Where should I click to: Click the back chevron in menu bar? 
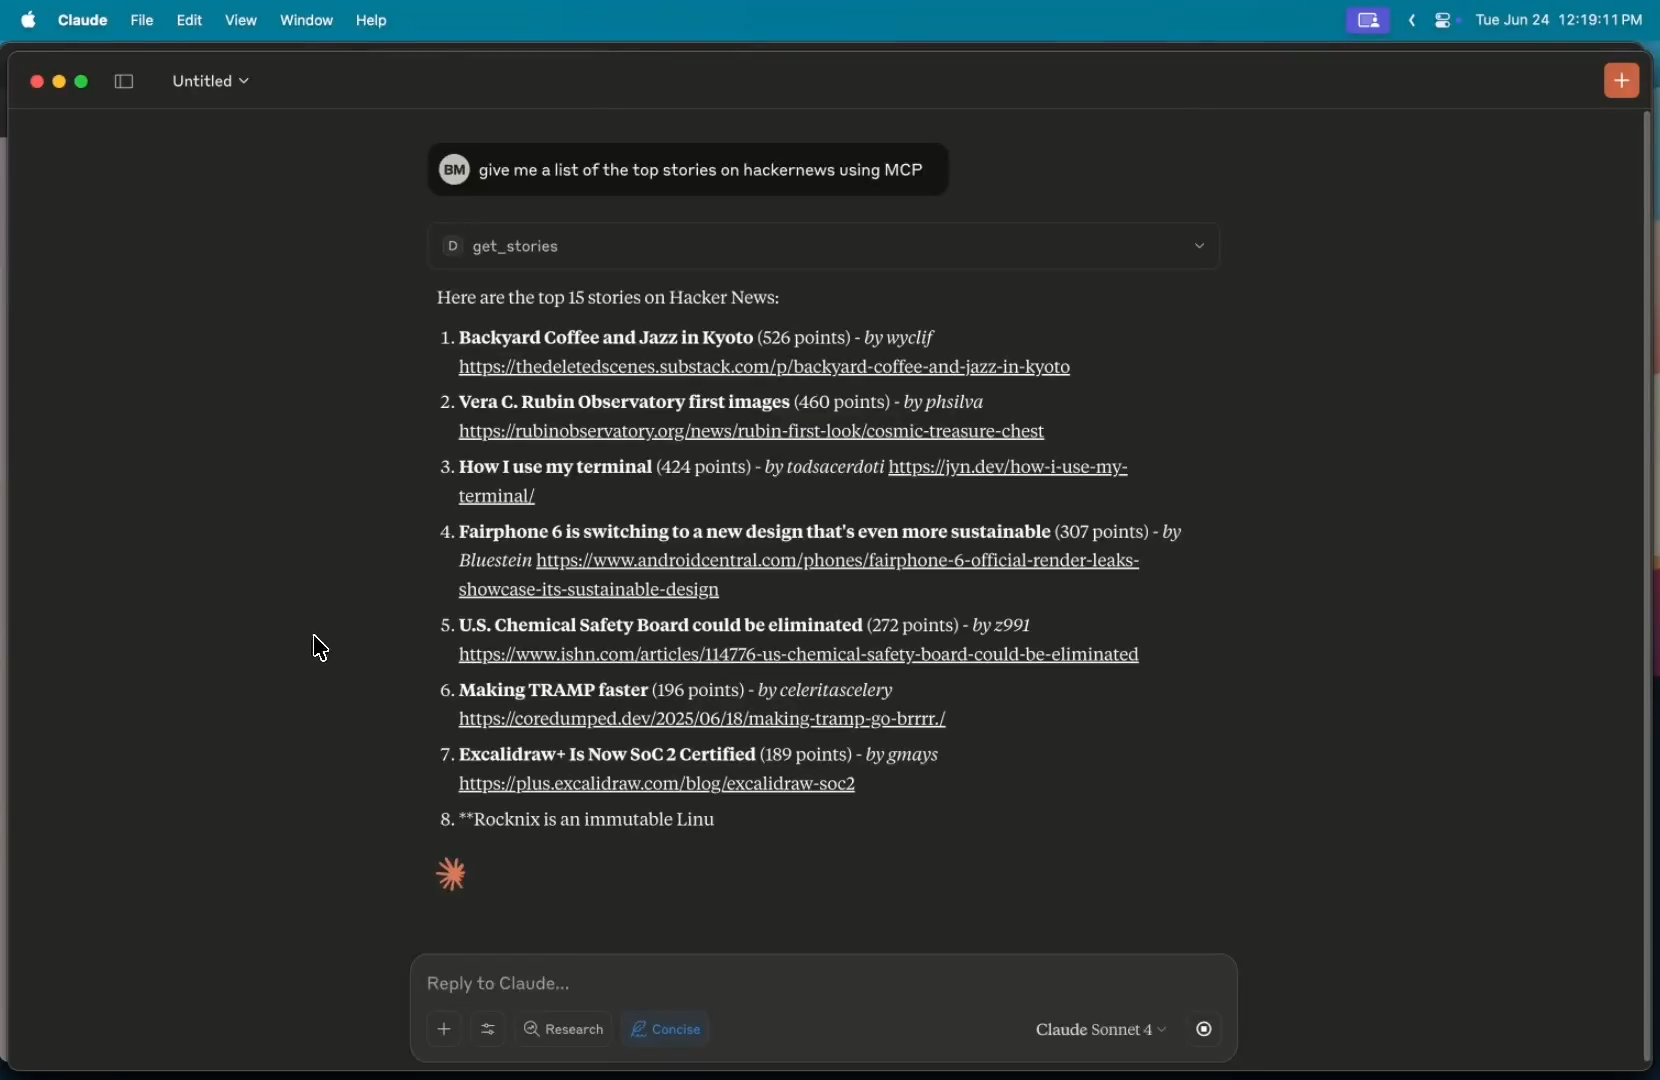click(x=1413, y=21)
